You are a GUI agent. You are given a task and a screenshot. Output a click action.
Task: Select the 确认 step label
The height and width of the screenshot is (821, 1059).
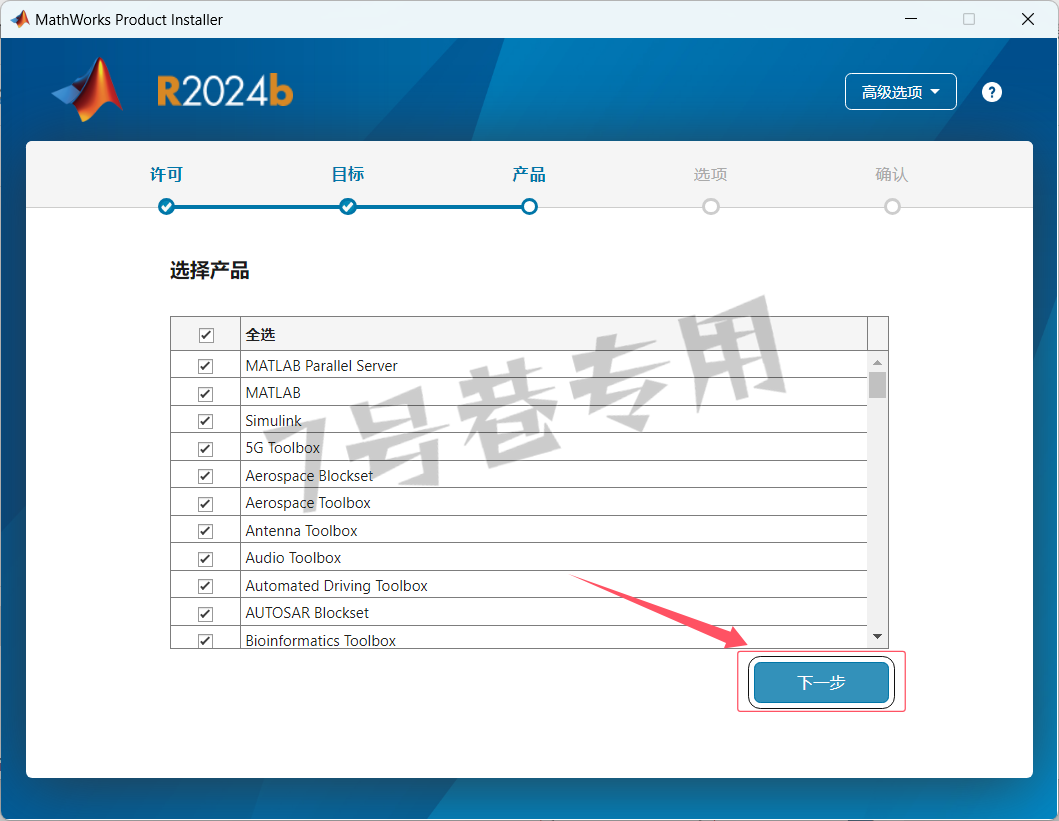(x=892, y=174)
